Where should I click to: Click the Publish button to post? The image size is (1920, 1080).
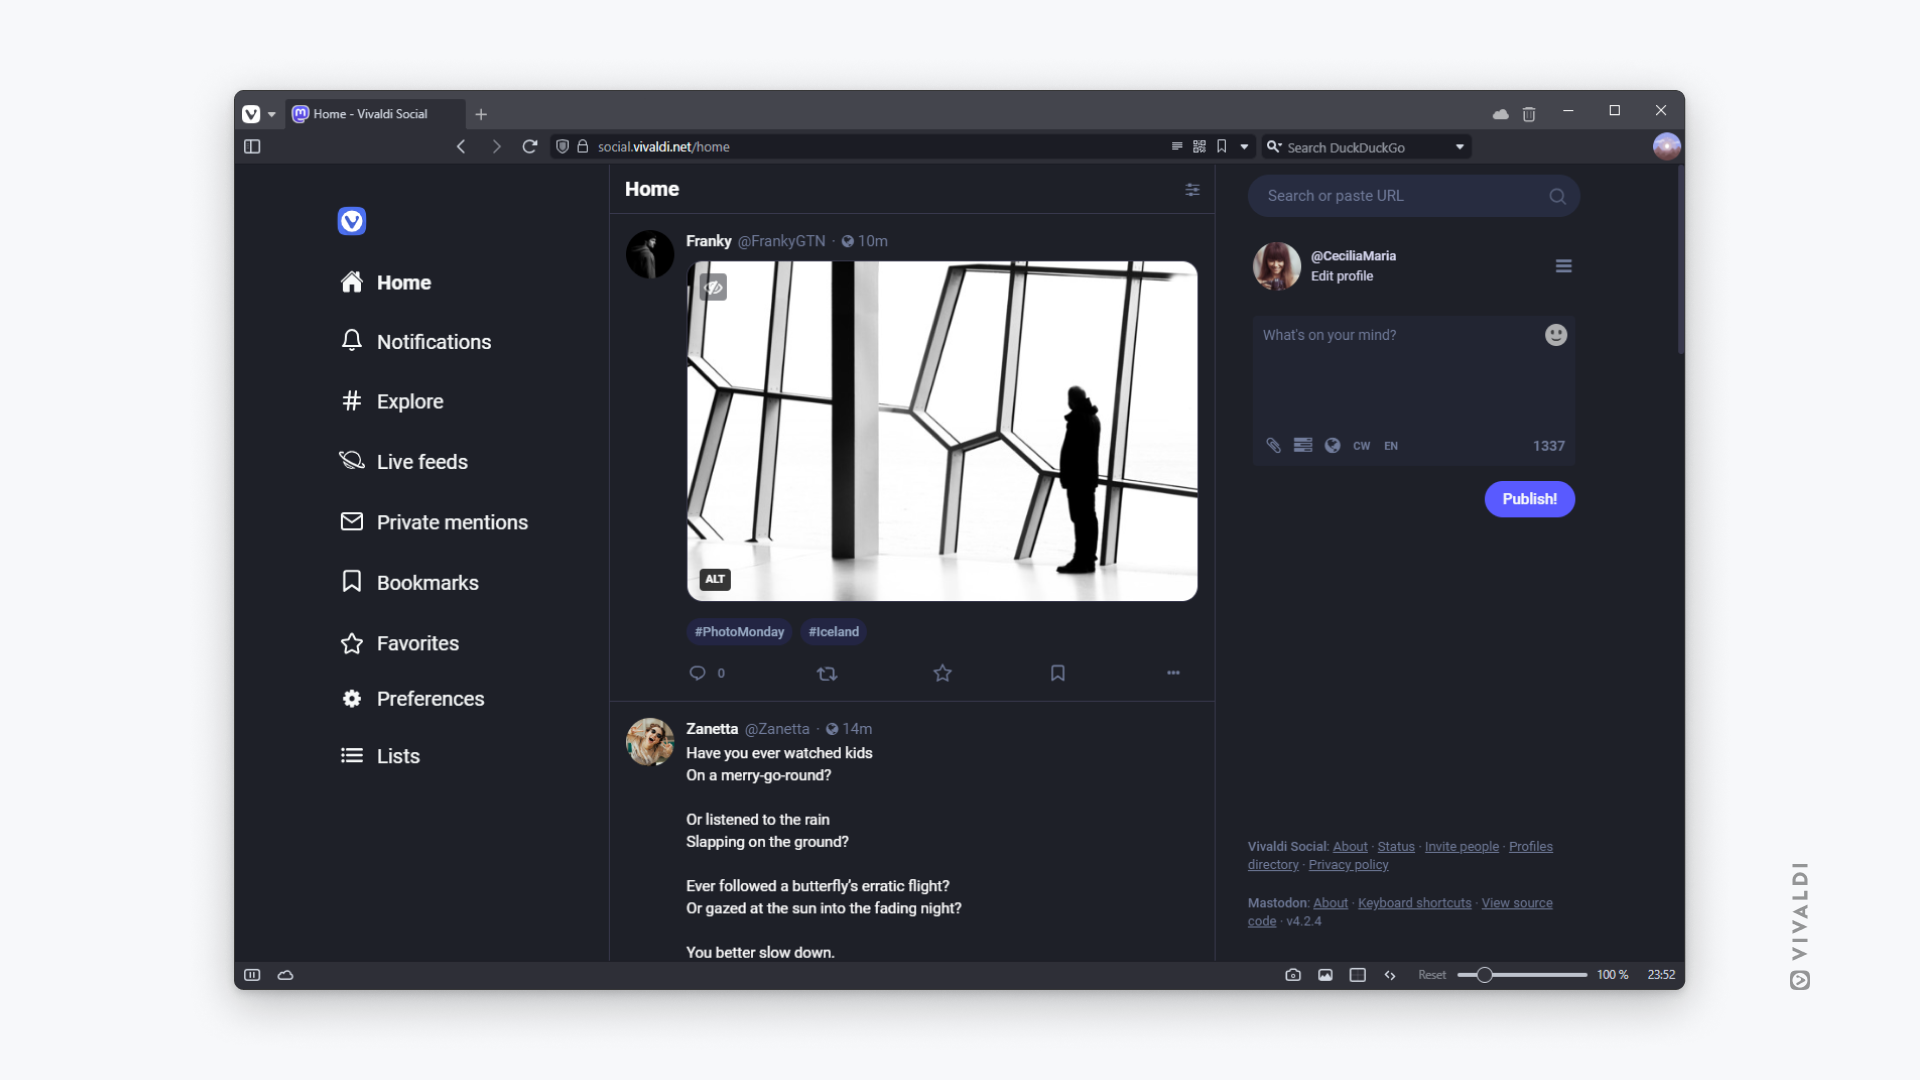pyautogui.click(x=1530, y=498)
